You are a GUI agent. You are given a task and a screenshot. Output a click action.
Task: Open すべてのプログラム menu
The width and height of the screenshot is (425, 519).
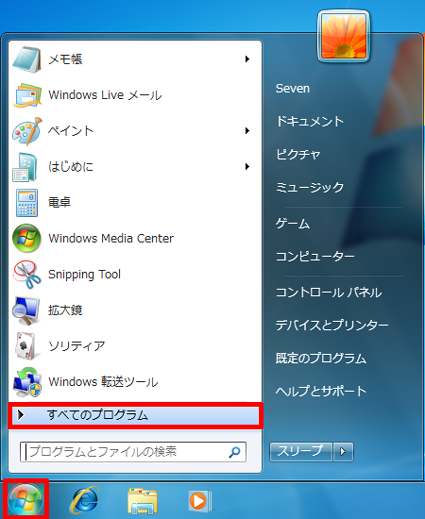pos(135,415)
